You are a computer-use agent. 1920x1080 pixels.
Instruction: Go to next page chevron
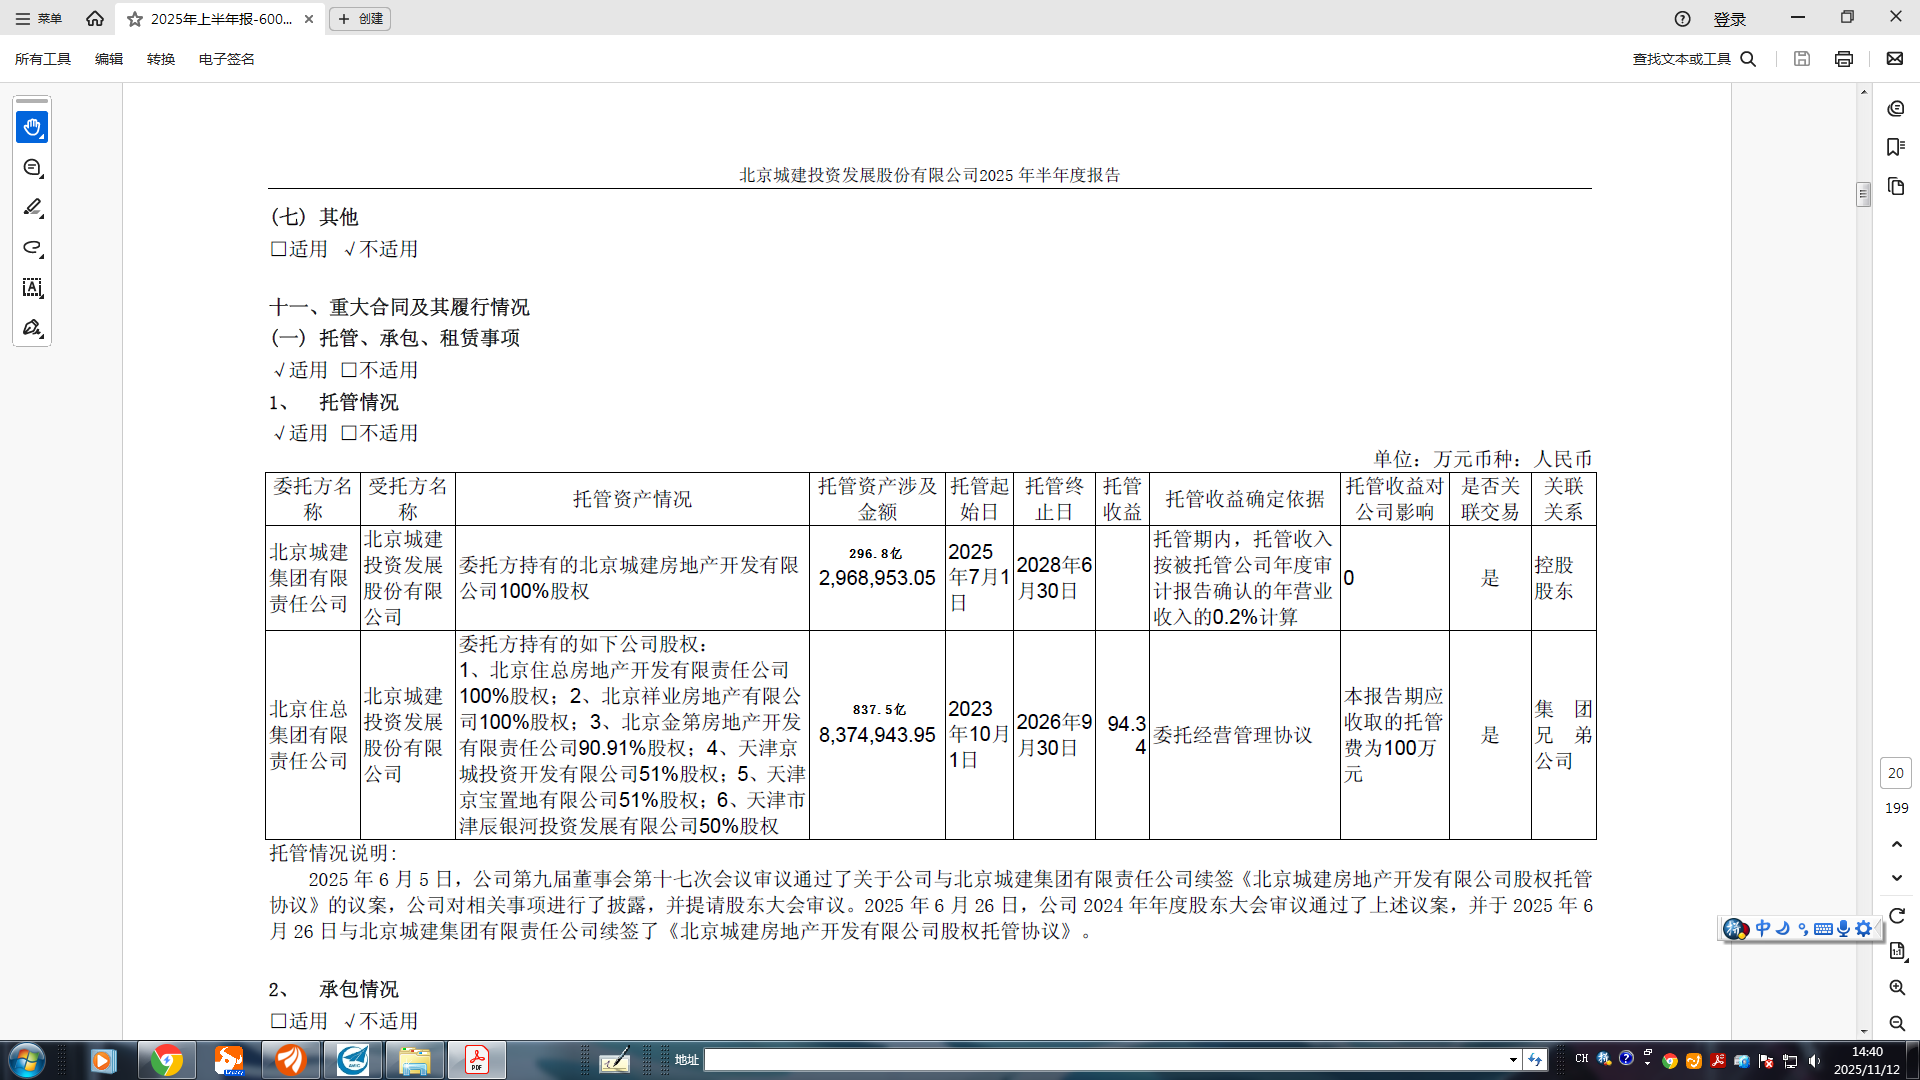(1896, 878)
